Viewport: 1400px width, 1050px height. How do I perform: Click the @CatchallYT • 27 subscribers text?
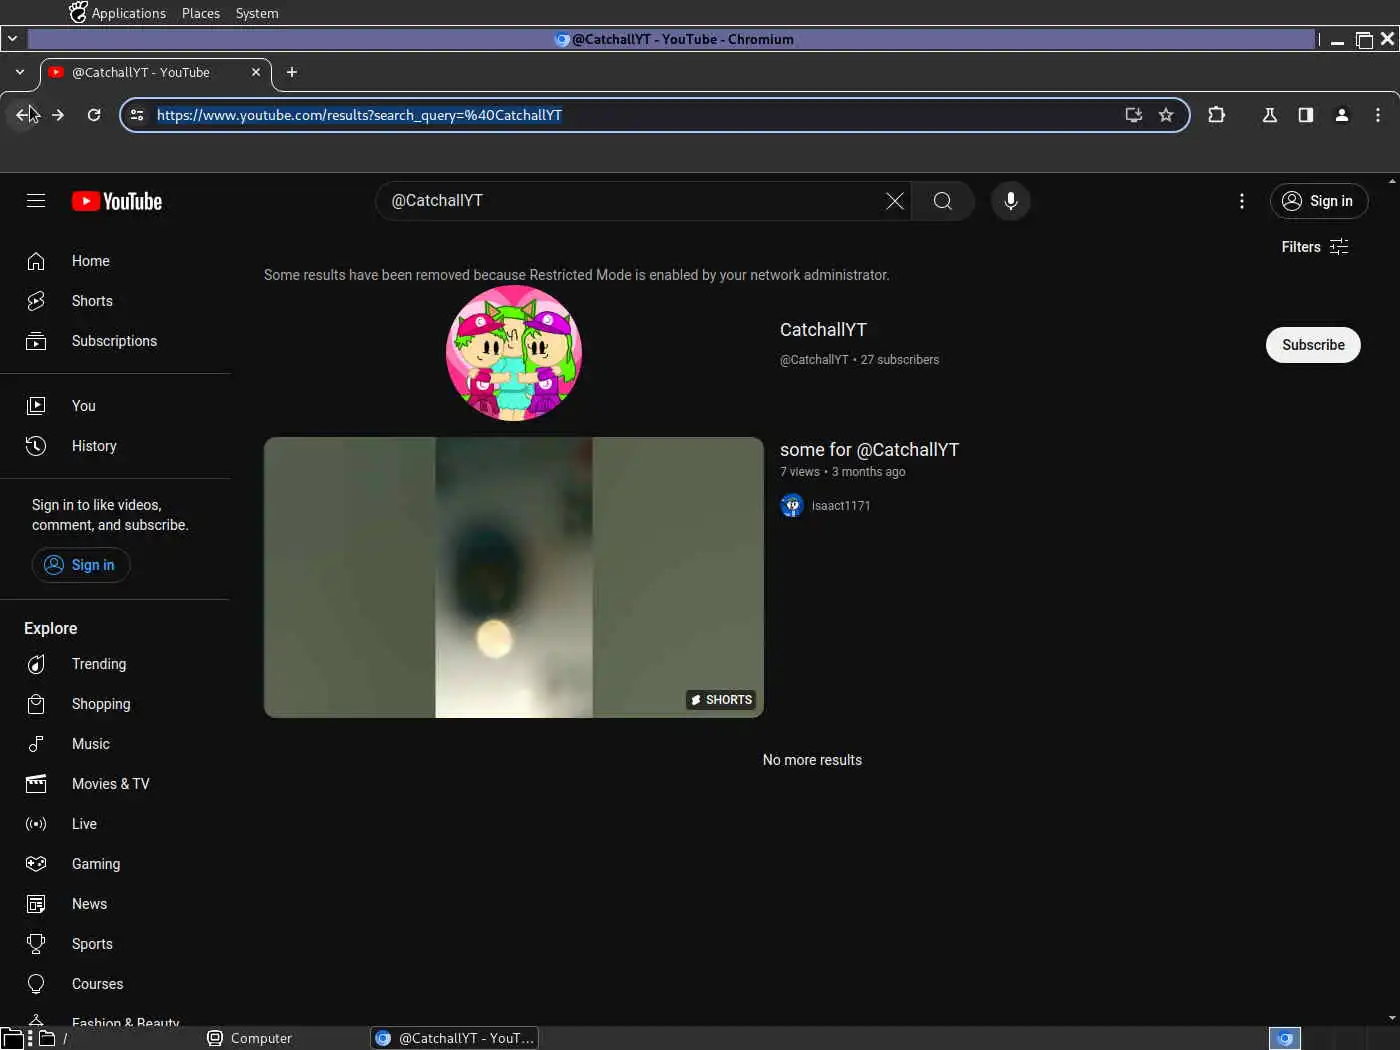click(x=859, y=360)
